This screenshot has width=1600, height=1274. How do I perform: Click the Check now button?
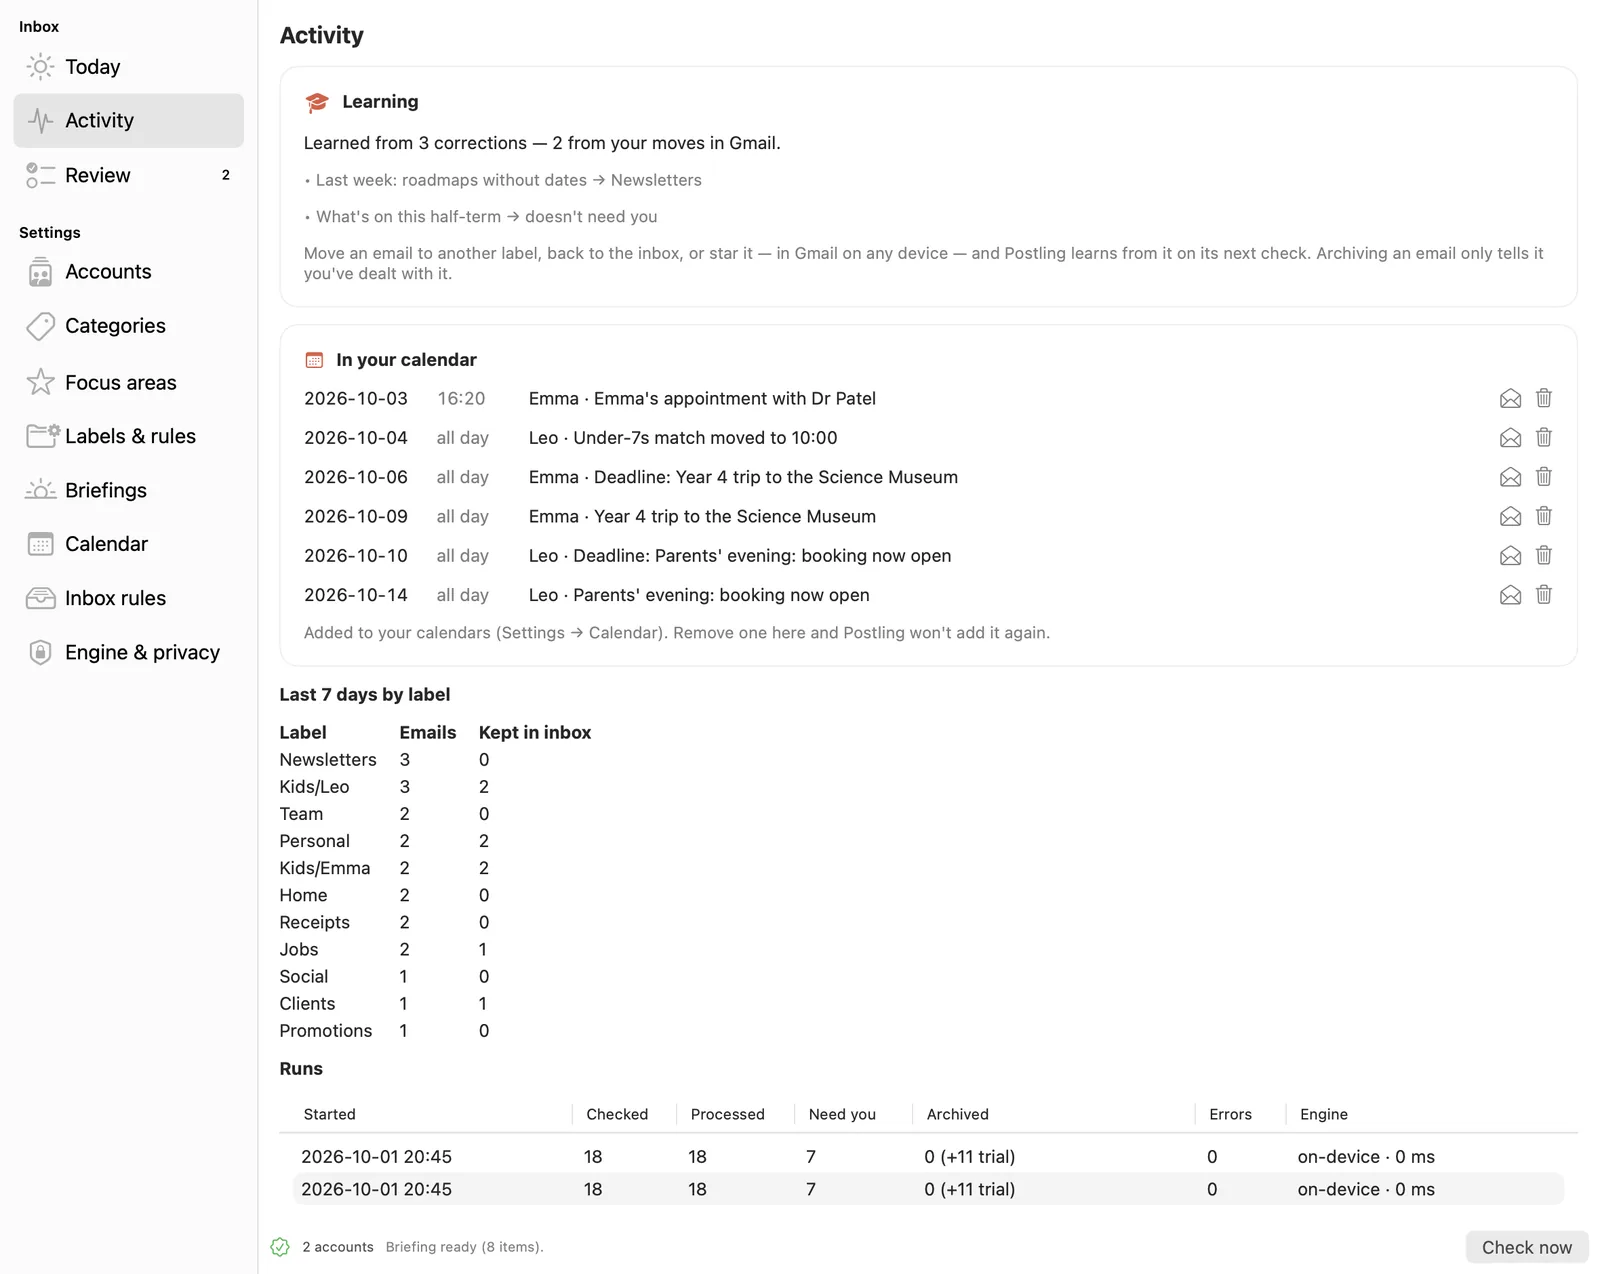[x=1526, y=1247]
